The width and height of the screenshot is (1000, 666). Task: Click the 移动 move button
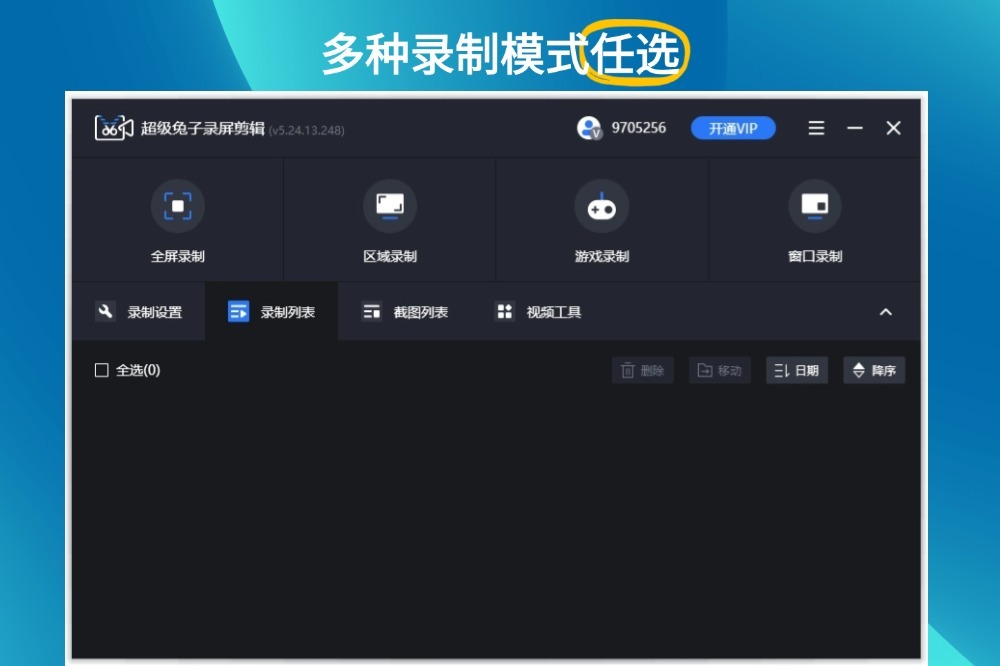[x=719, y=370]
